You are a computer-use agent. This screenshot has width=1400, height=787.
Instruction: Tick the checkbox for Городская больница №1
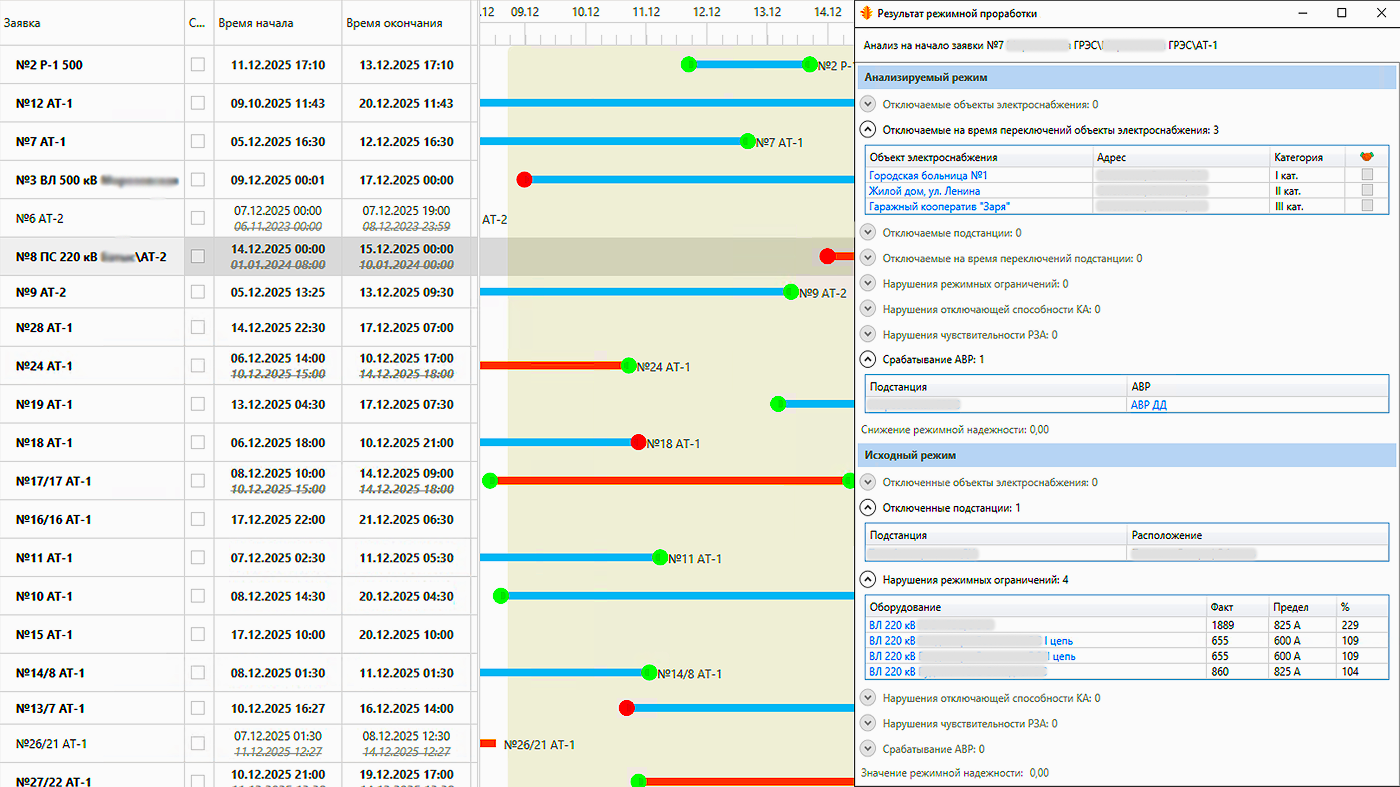point(1367,176)
